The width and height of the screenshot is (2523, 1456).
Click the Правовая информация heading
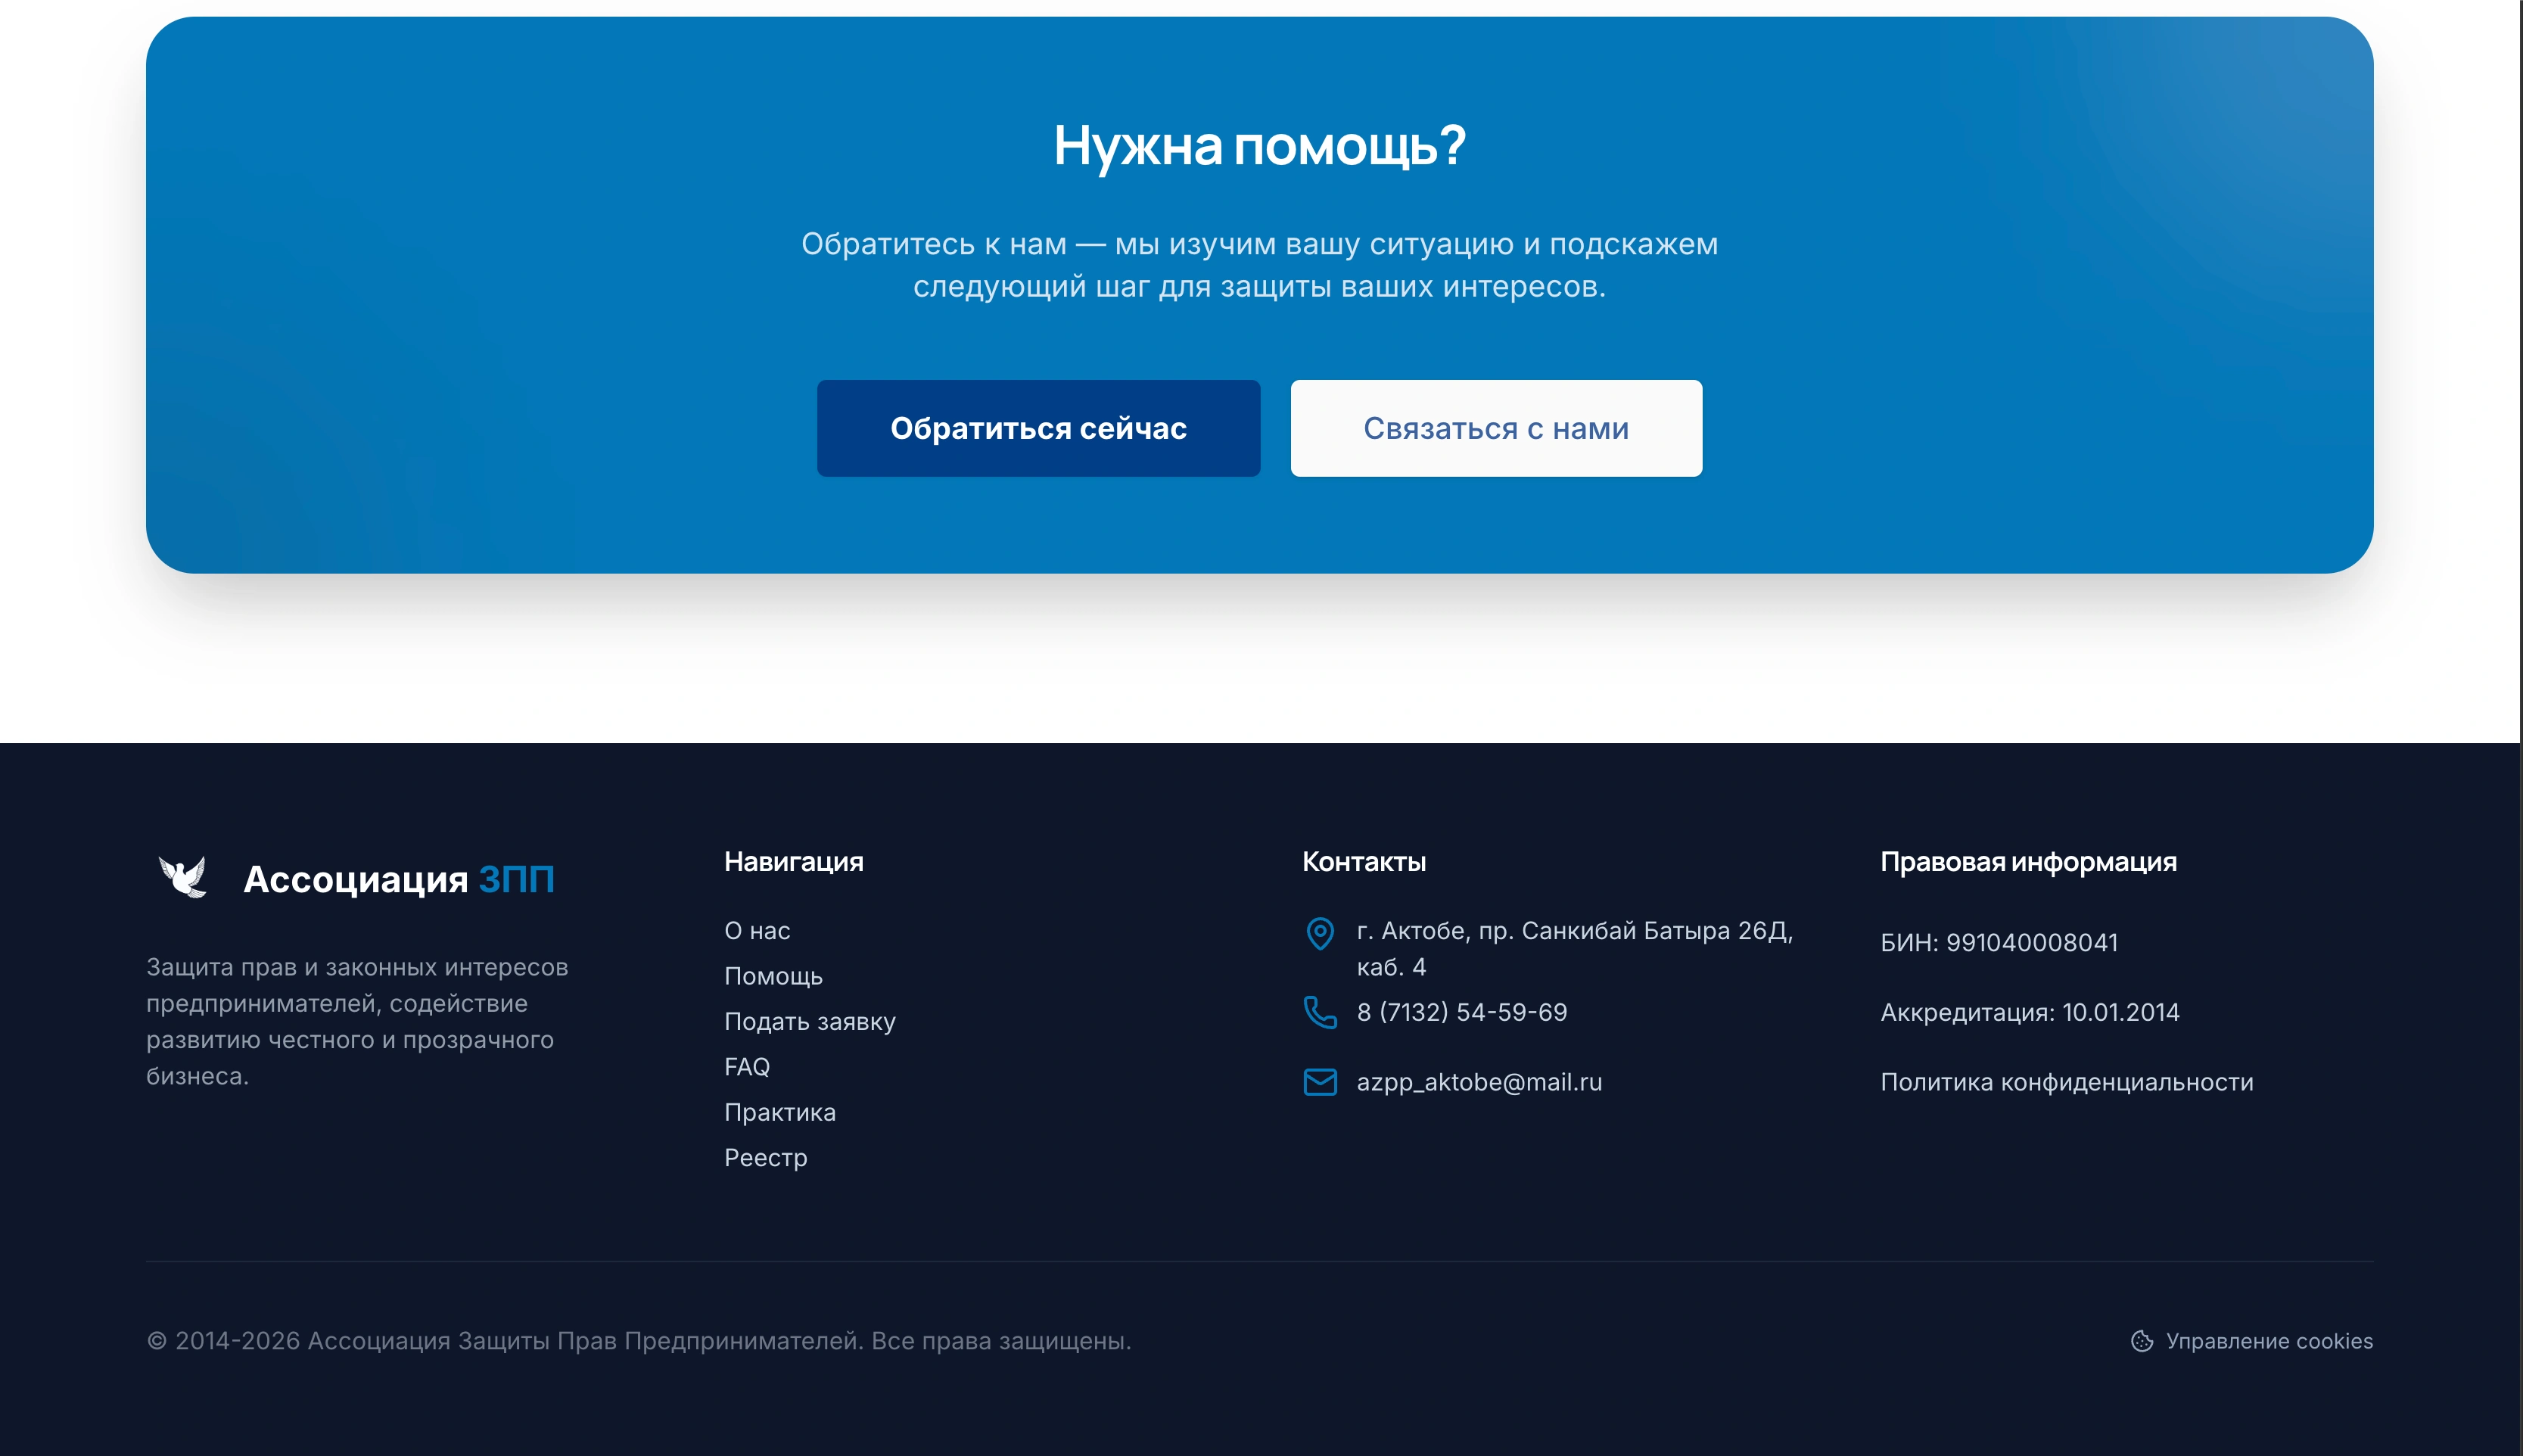coord(2028,862)
